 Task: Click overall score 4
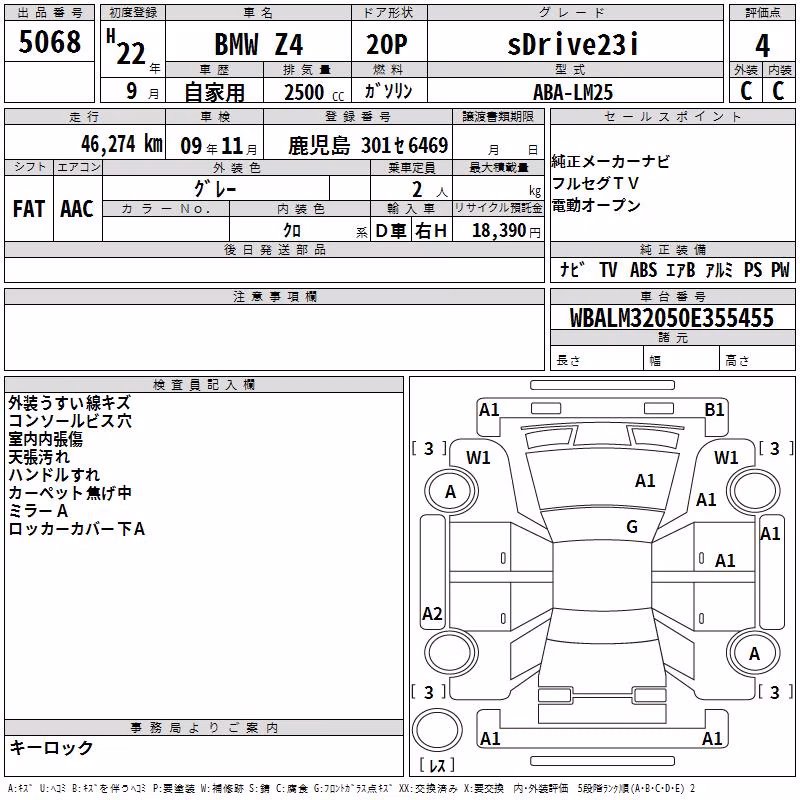(x=762, y=46)
